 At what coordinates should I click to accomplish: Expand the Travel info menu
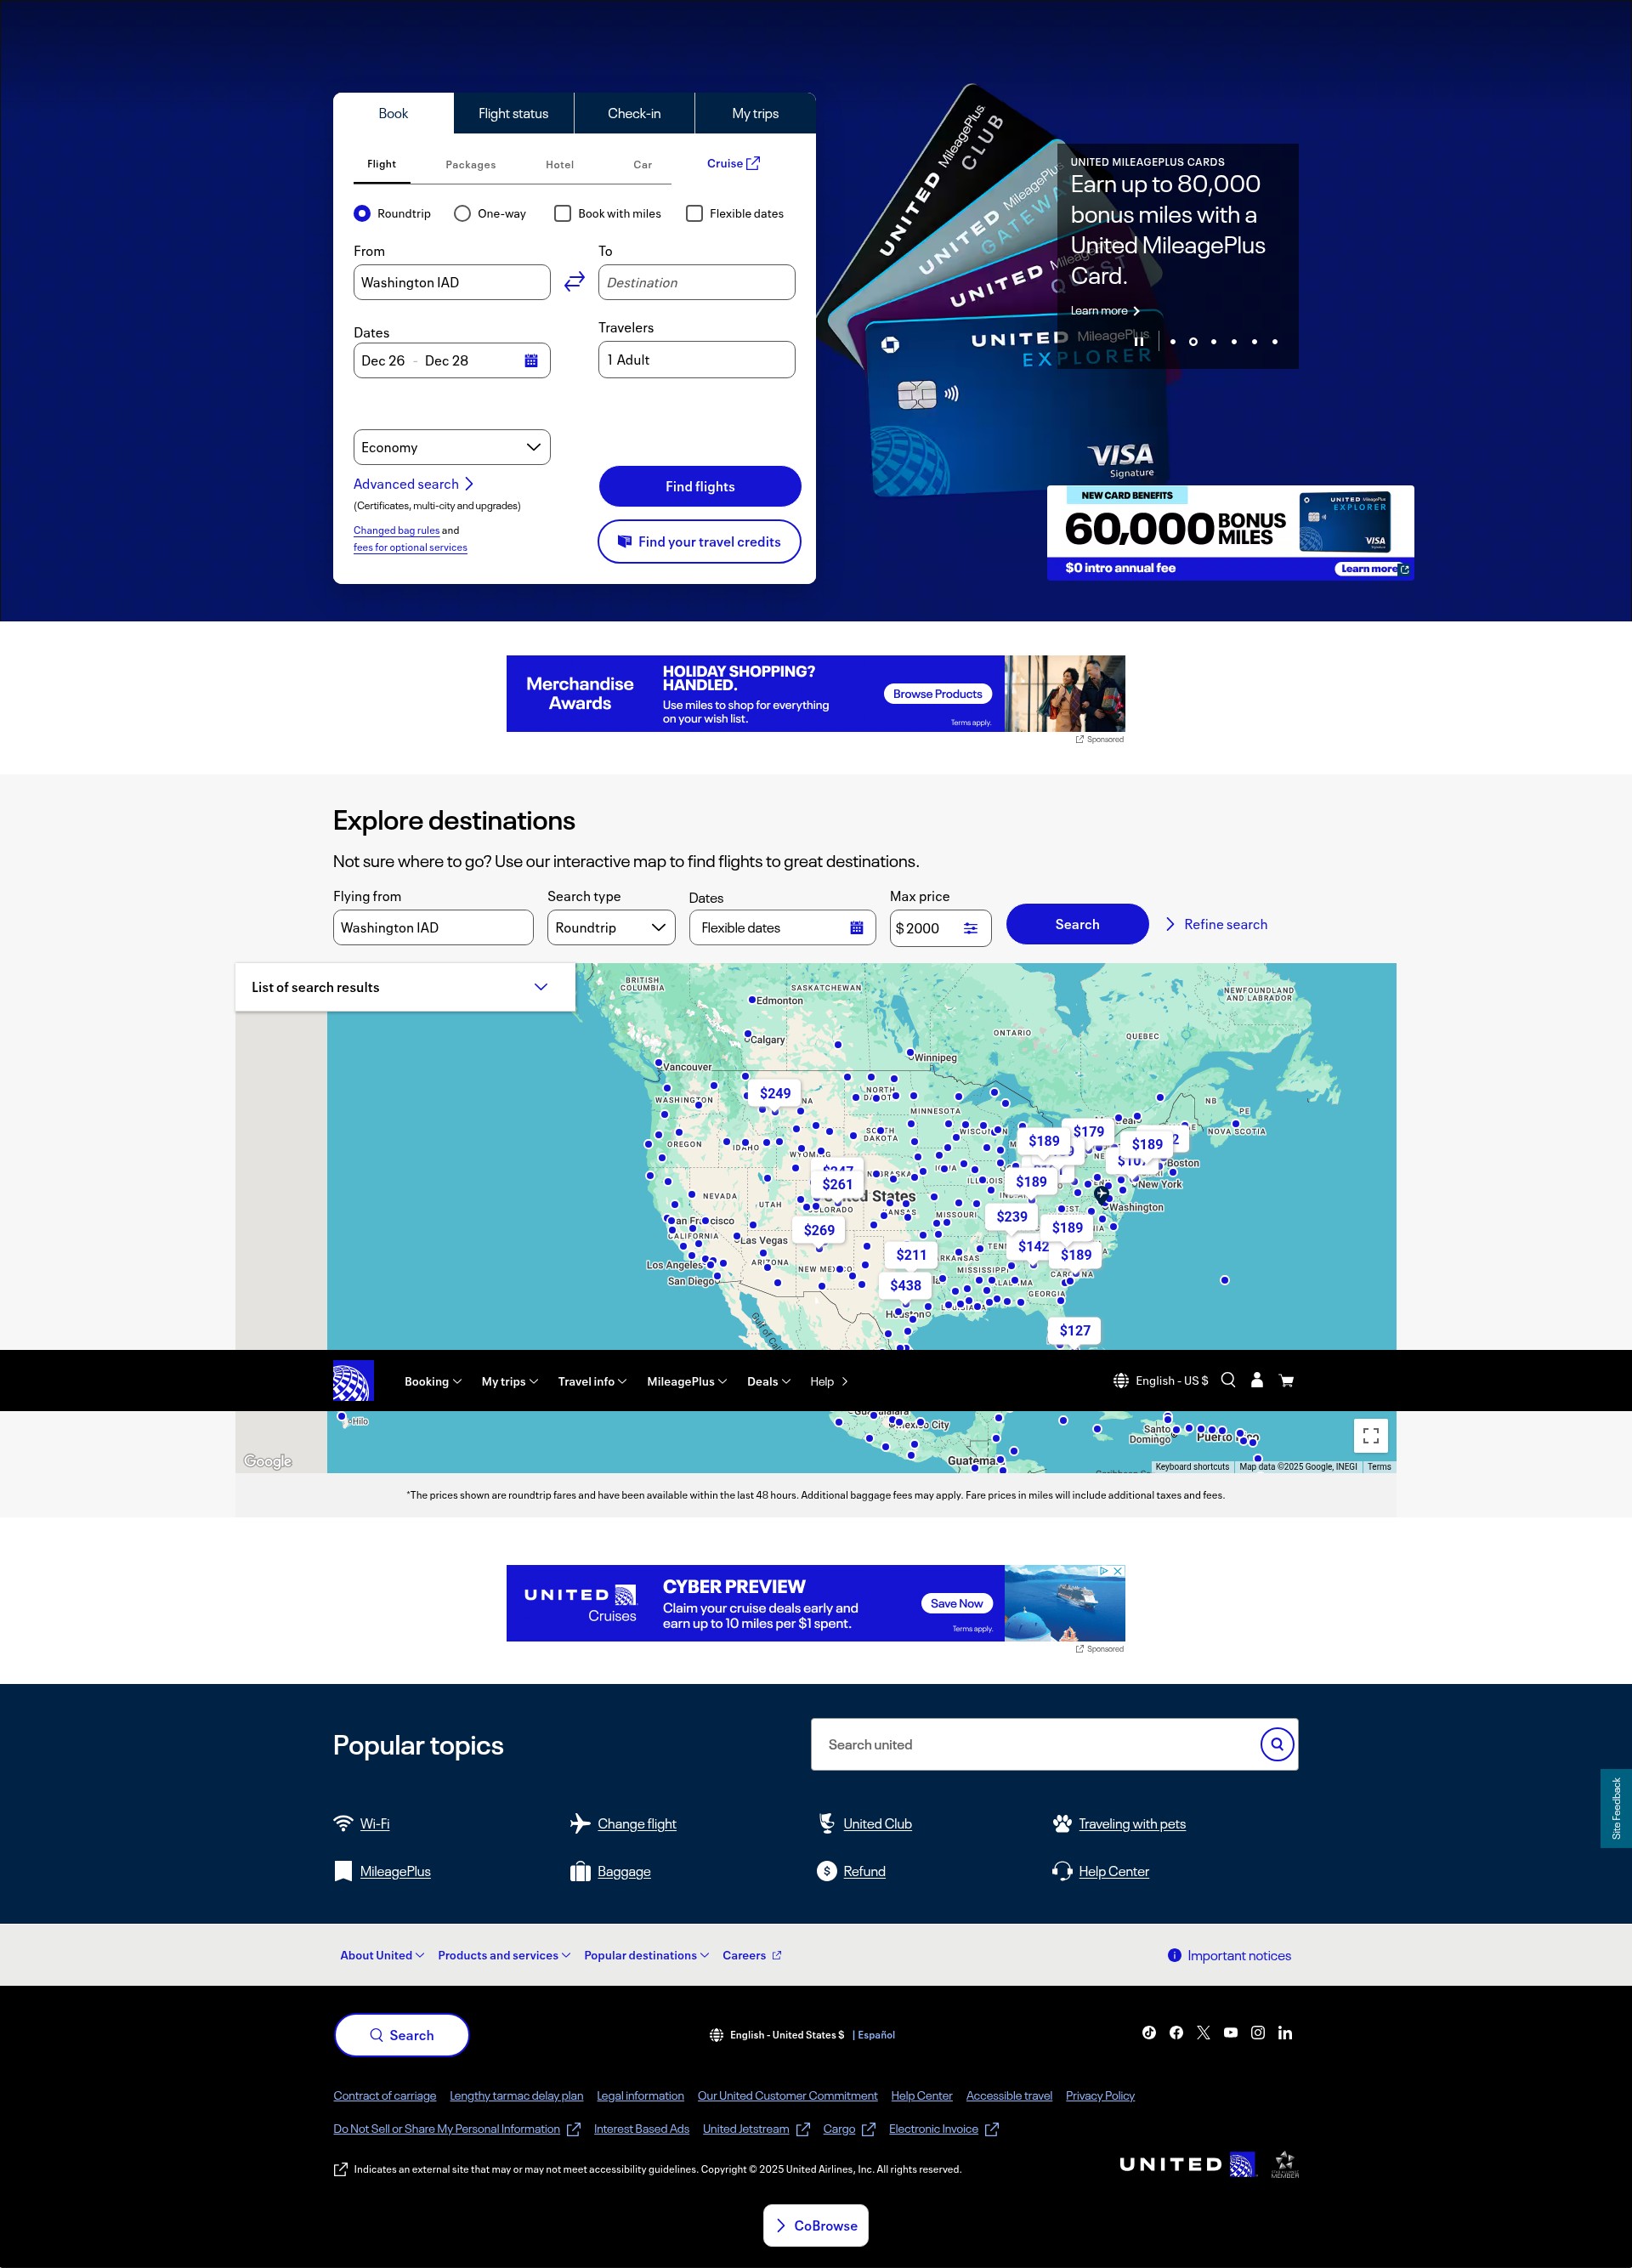pyautogui.click(x=592, y=1381)
